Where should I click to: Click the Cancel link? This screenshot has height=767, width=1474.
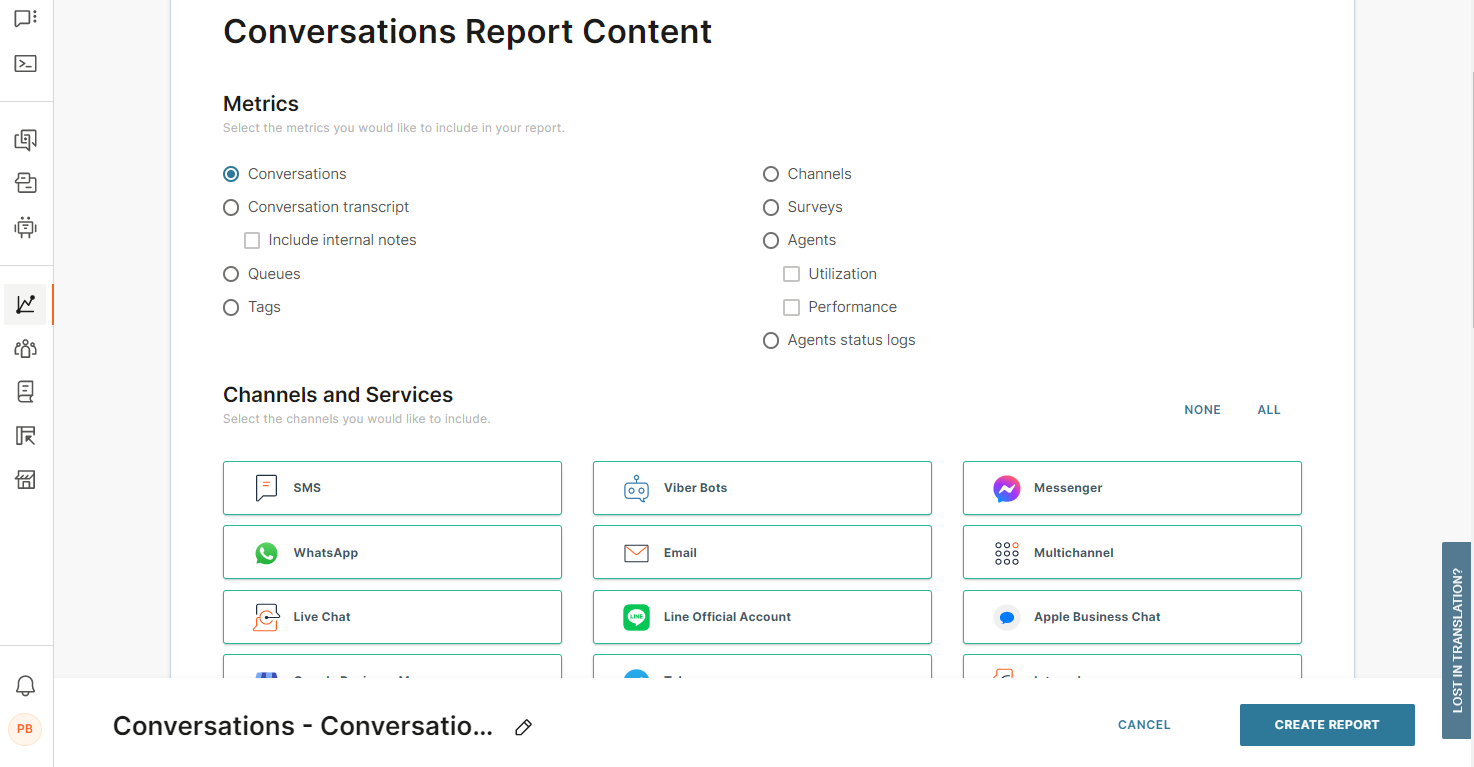1144,725
